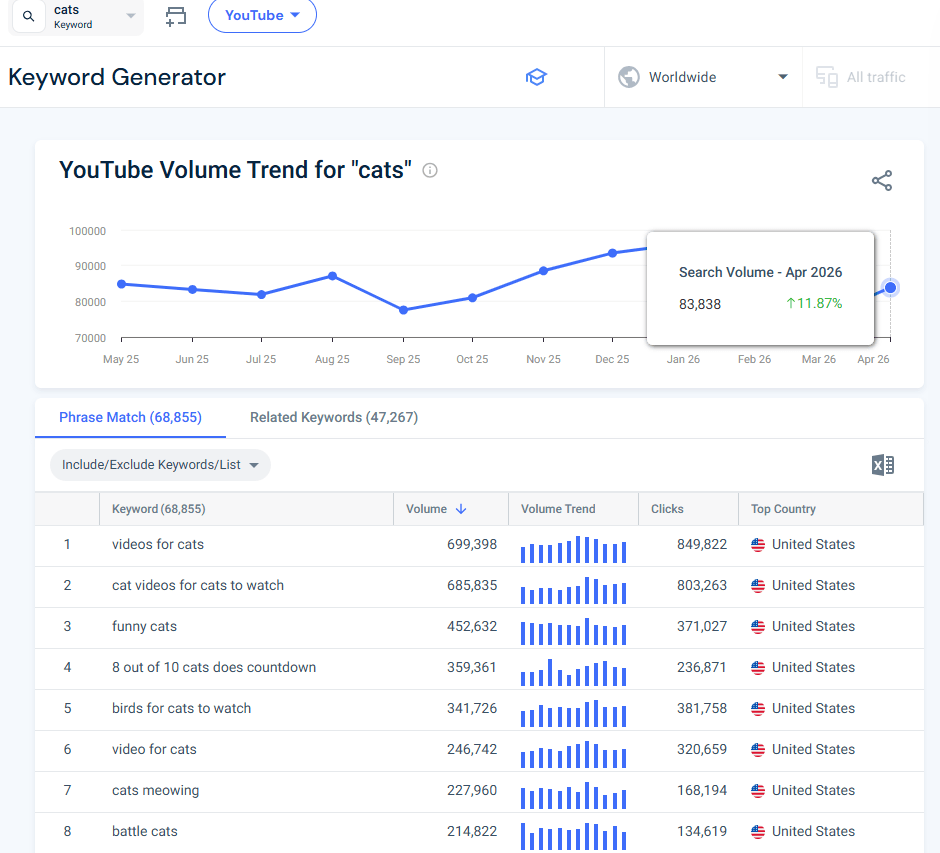Select keyword "cat videos for cats to watch"
940x853 pixels.
198,585
